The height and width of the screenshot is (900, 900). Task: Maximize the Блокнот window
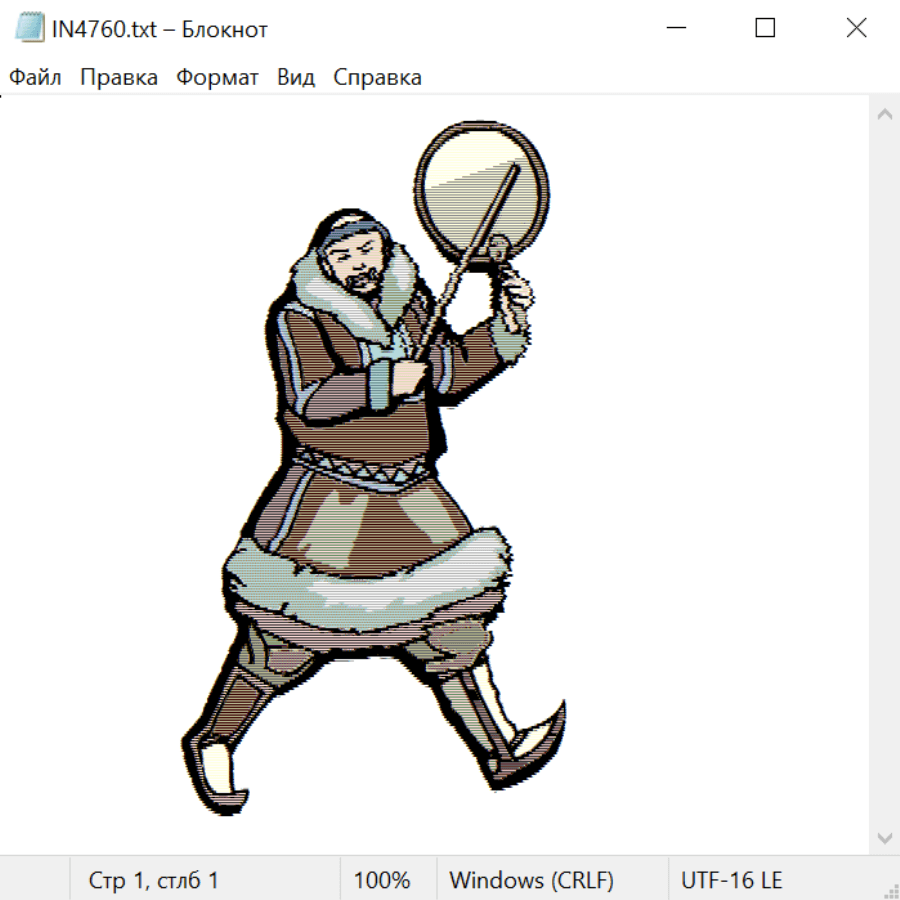pos(765,29)
